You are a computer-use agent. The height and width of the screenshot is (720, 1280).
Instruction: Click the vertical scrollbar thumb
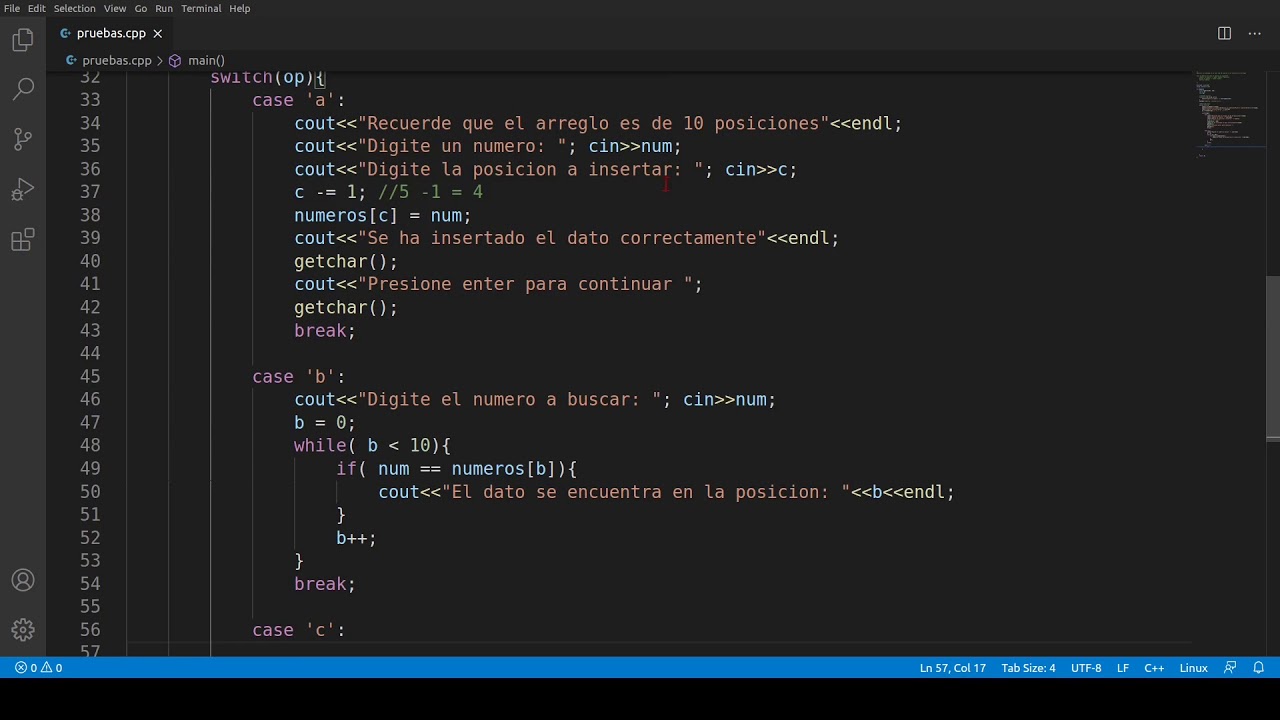[1273, 358]
